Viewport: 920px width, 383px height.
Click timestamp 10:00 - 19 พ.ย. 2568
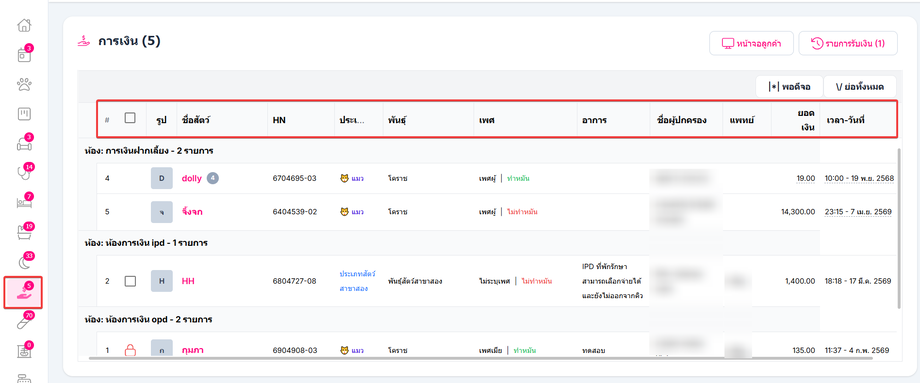click(x=859, y=178)
